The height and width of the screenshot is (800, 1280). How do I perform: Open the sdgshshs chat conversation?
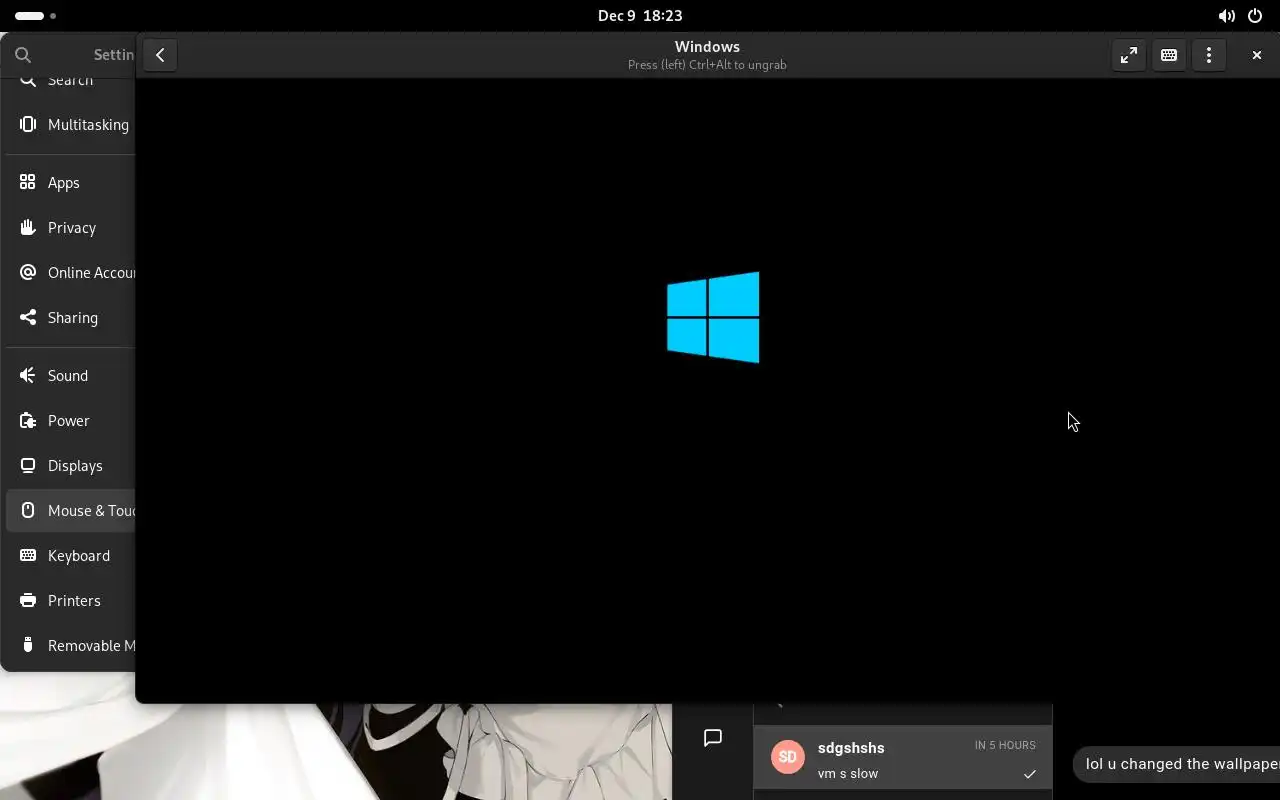[903, 758]
